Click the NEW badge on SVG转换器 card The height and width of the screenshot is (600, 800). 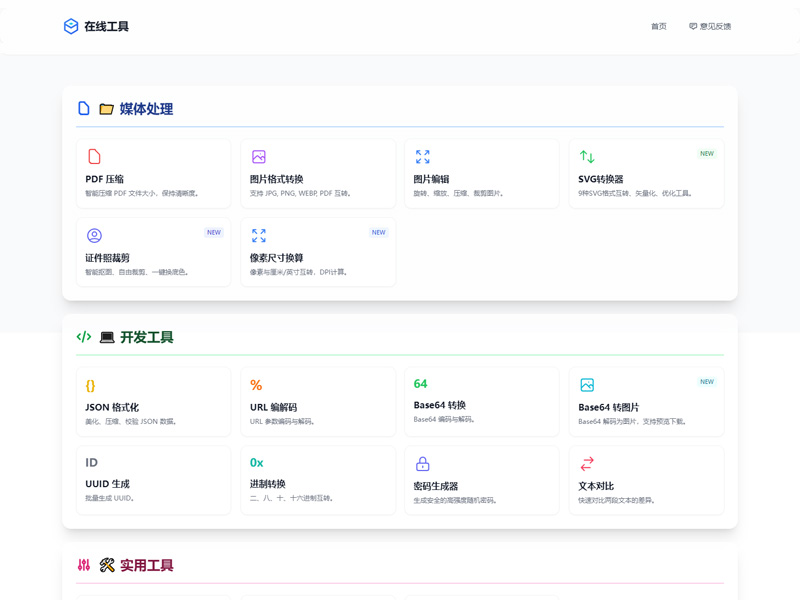click(x=707, y=154)
